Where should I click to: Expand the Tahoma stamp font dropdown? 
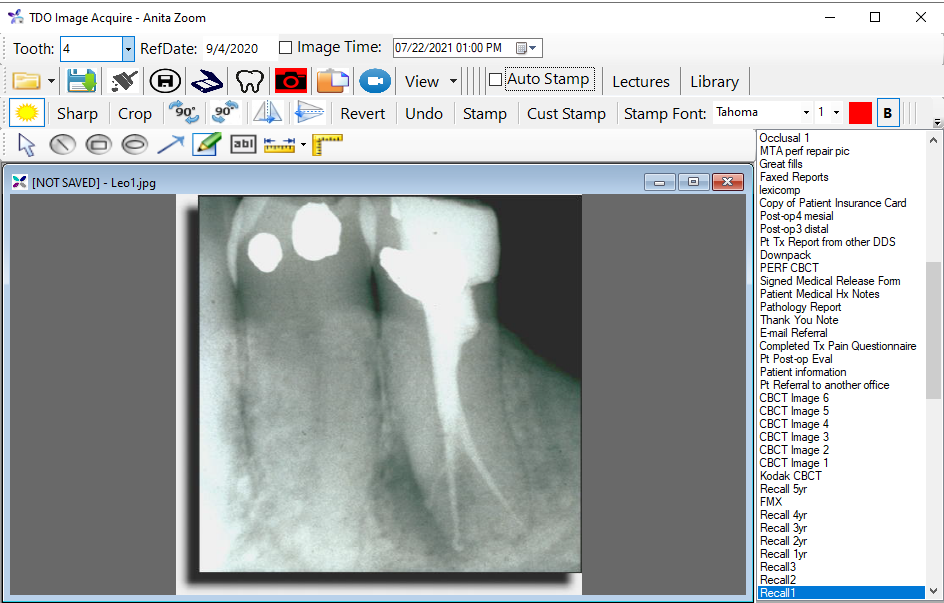tap(806, 113)
